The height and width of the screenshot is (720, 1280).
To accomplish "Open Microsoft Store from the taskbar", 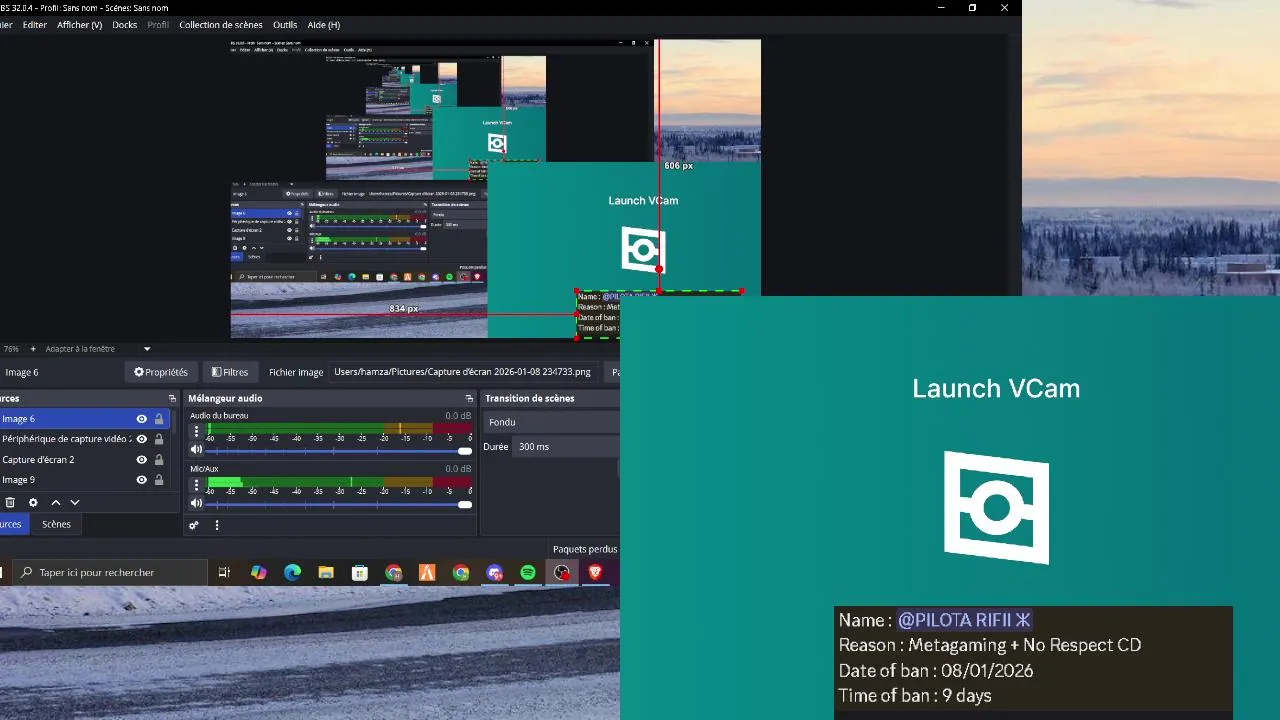I will tap(360, 573).
